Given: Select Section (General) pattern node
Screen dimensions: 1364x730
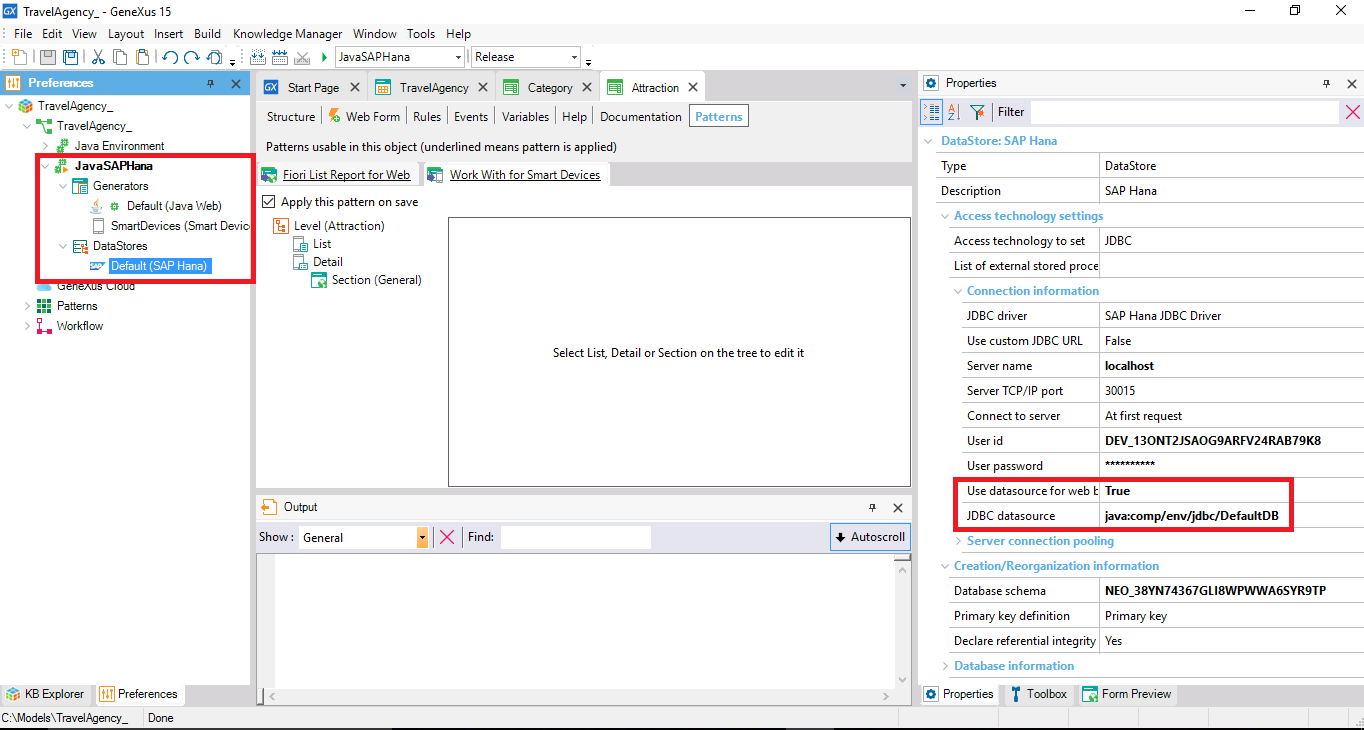Looking at the screenshot, I should (x=376, y=280).
